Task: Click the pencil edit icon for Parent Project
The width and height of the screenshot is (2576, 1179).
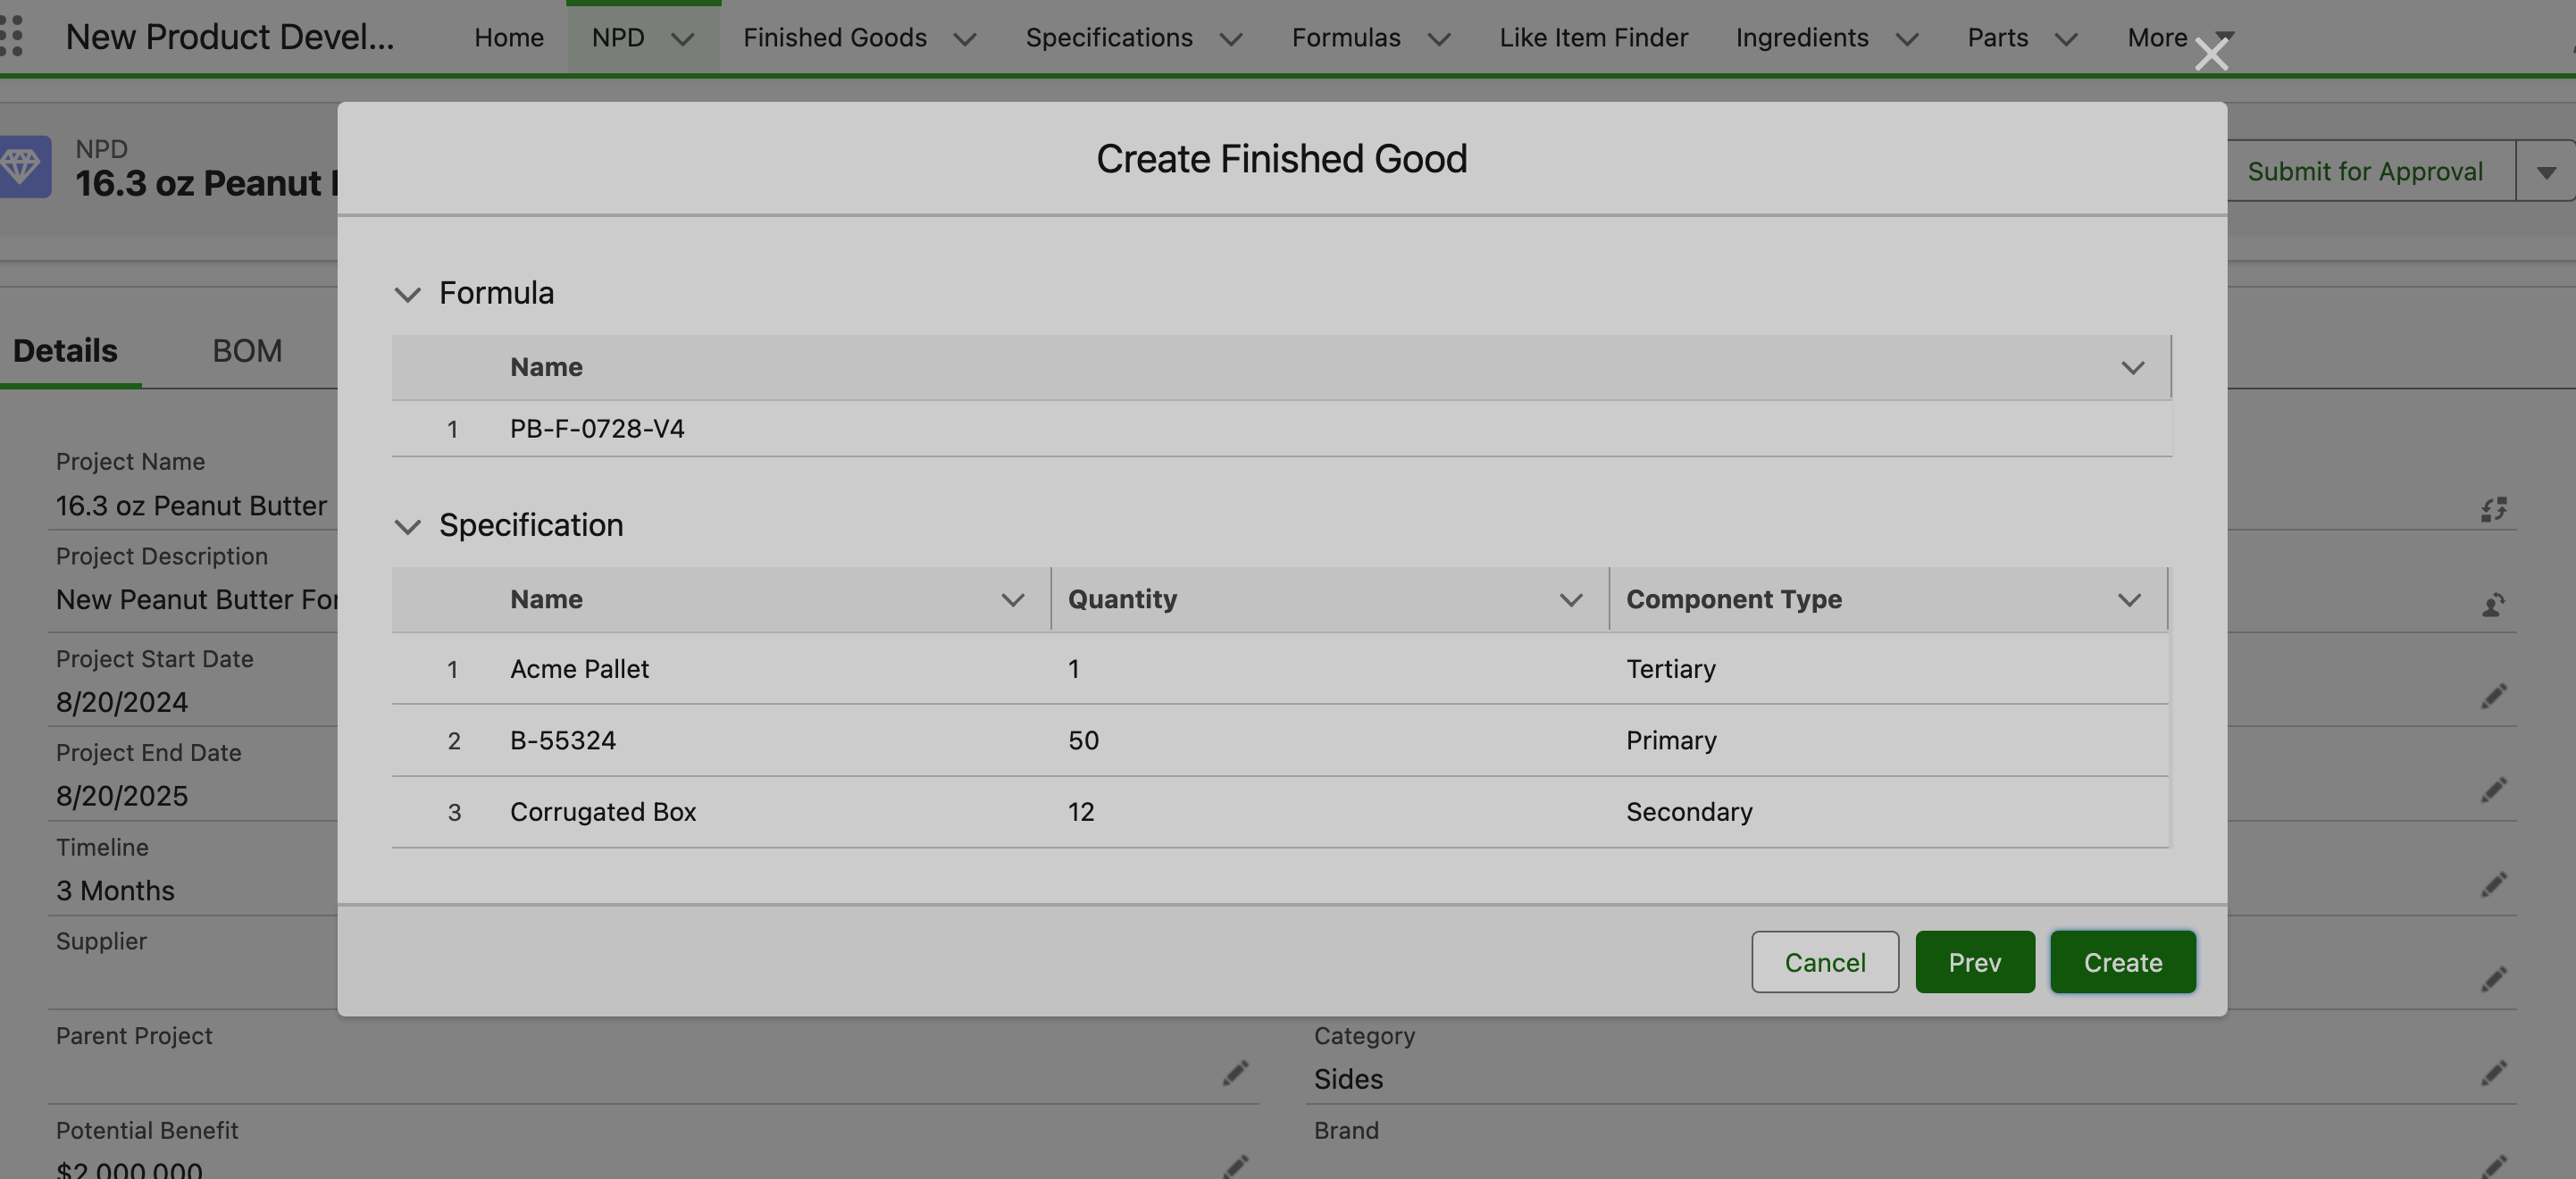Action: 1235,1073
